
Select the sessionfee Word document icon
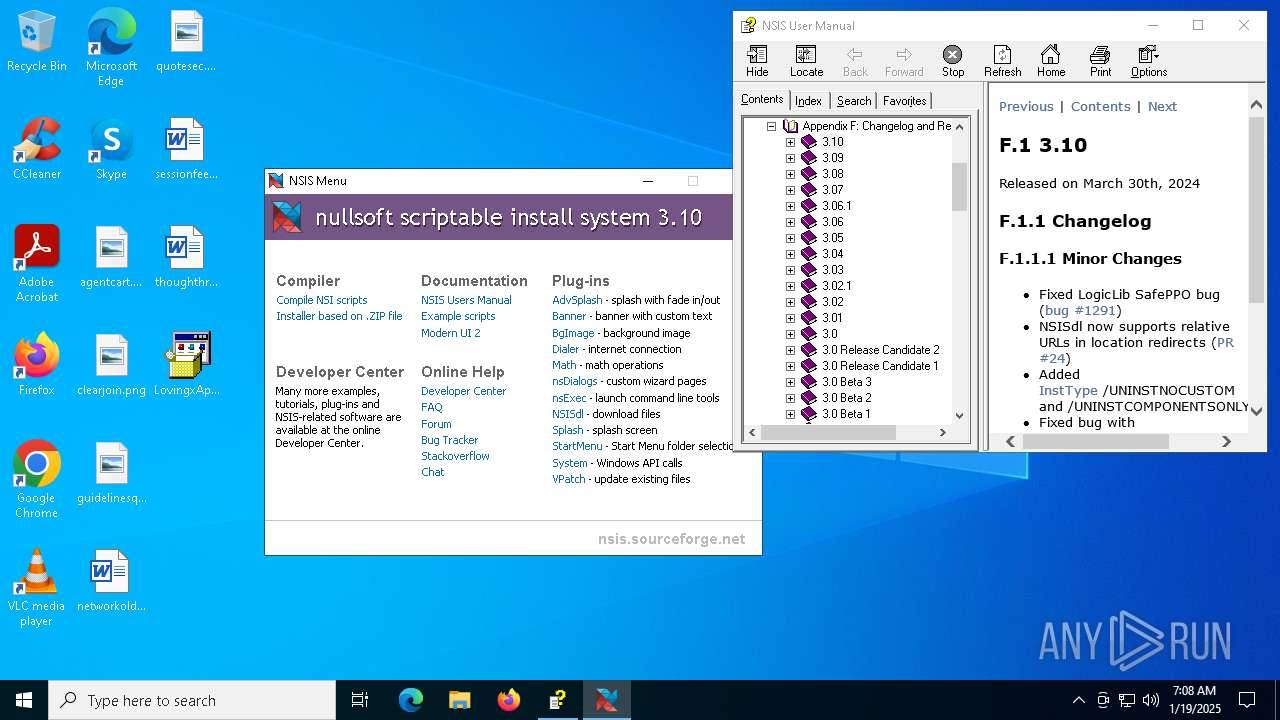[x=187, y=149]
